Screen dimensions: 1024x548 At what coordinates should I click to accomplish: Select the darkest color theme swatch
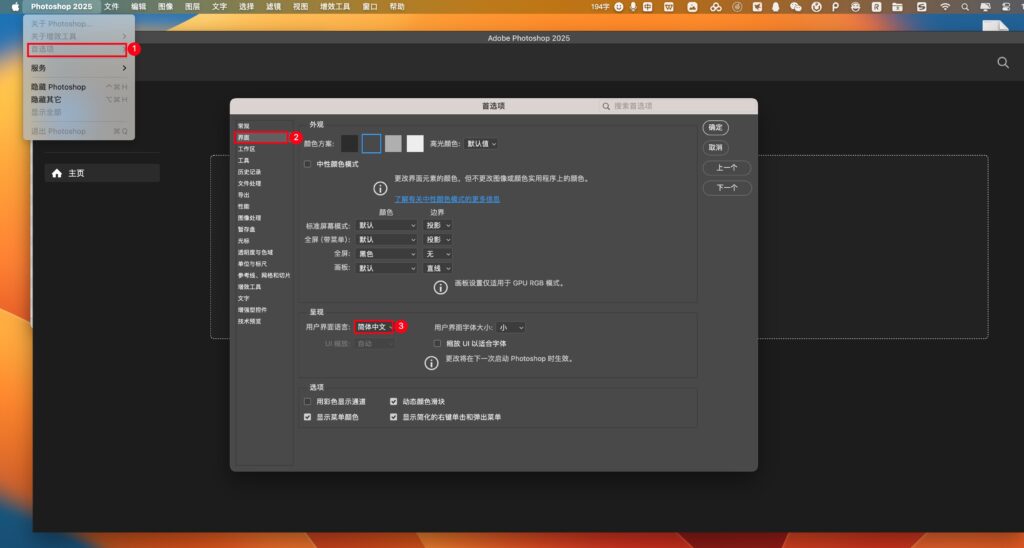tap(349, 144)
